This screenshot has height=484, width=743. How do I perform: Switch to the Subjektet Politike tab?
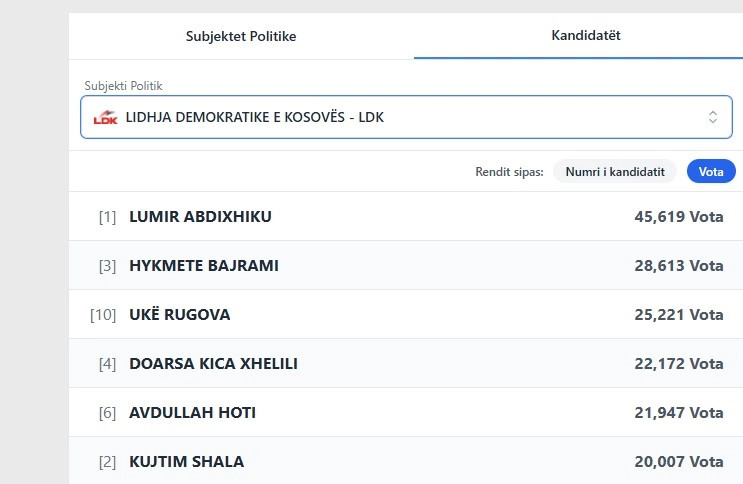pyautogui.click(x=241, y=36)
